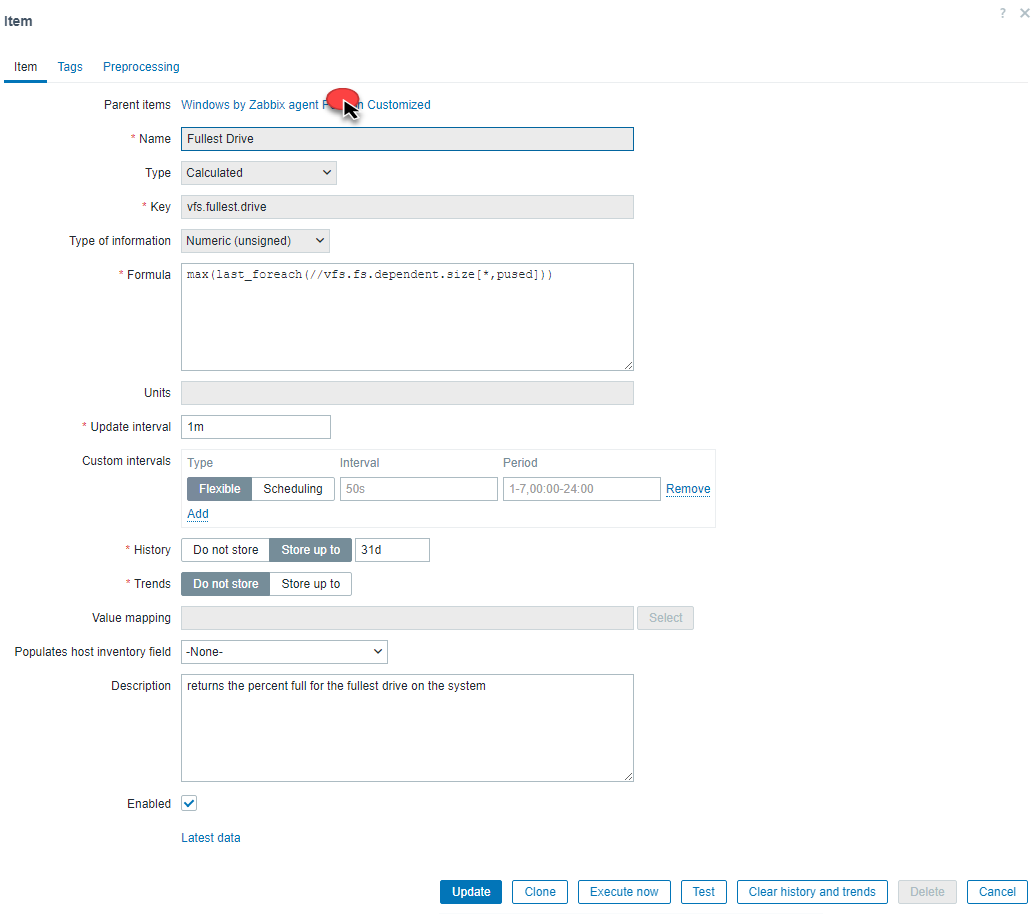
Task: Open the help documentation icon
Action: click(x=1002, y=13)
